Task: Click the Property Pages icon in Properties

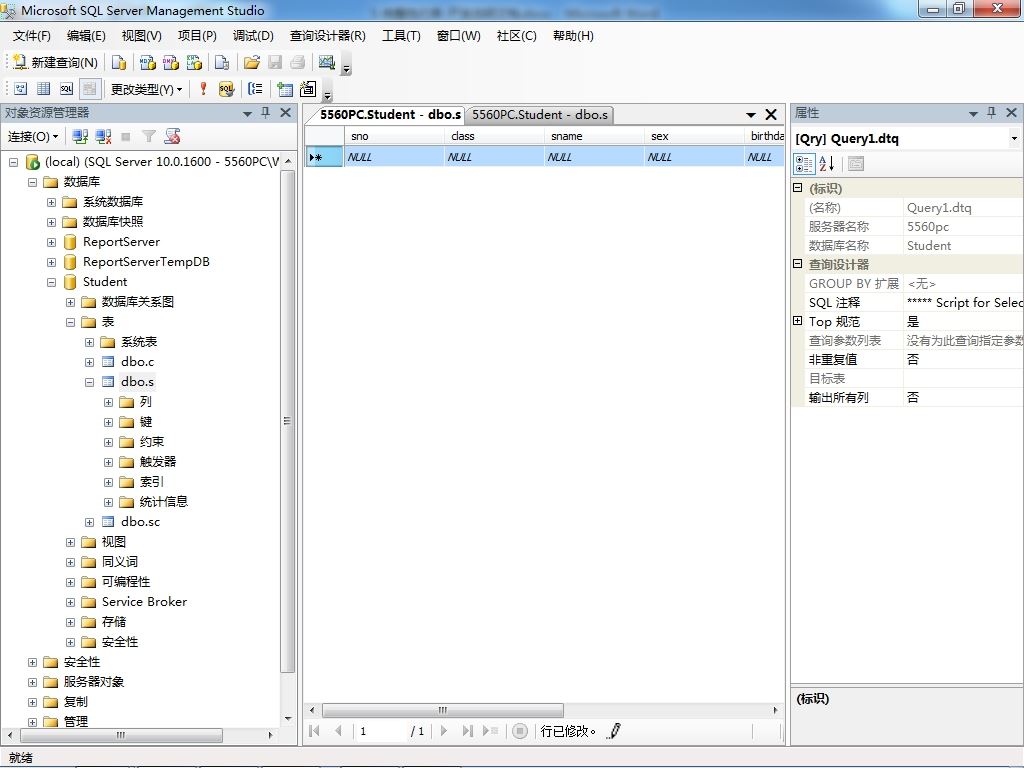Action: (x=856, y=164)
